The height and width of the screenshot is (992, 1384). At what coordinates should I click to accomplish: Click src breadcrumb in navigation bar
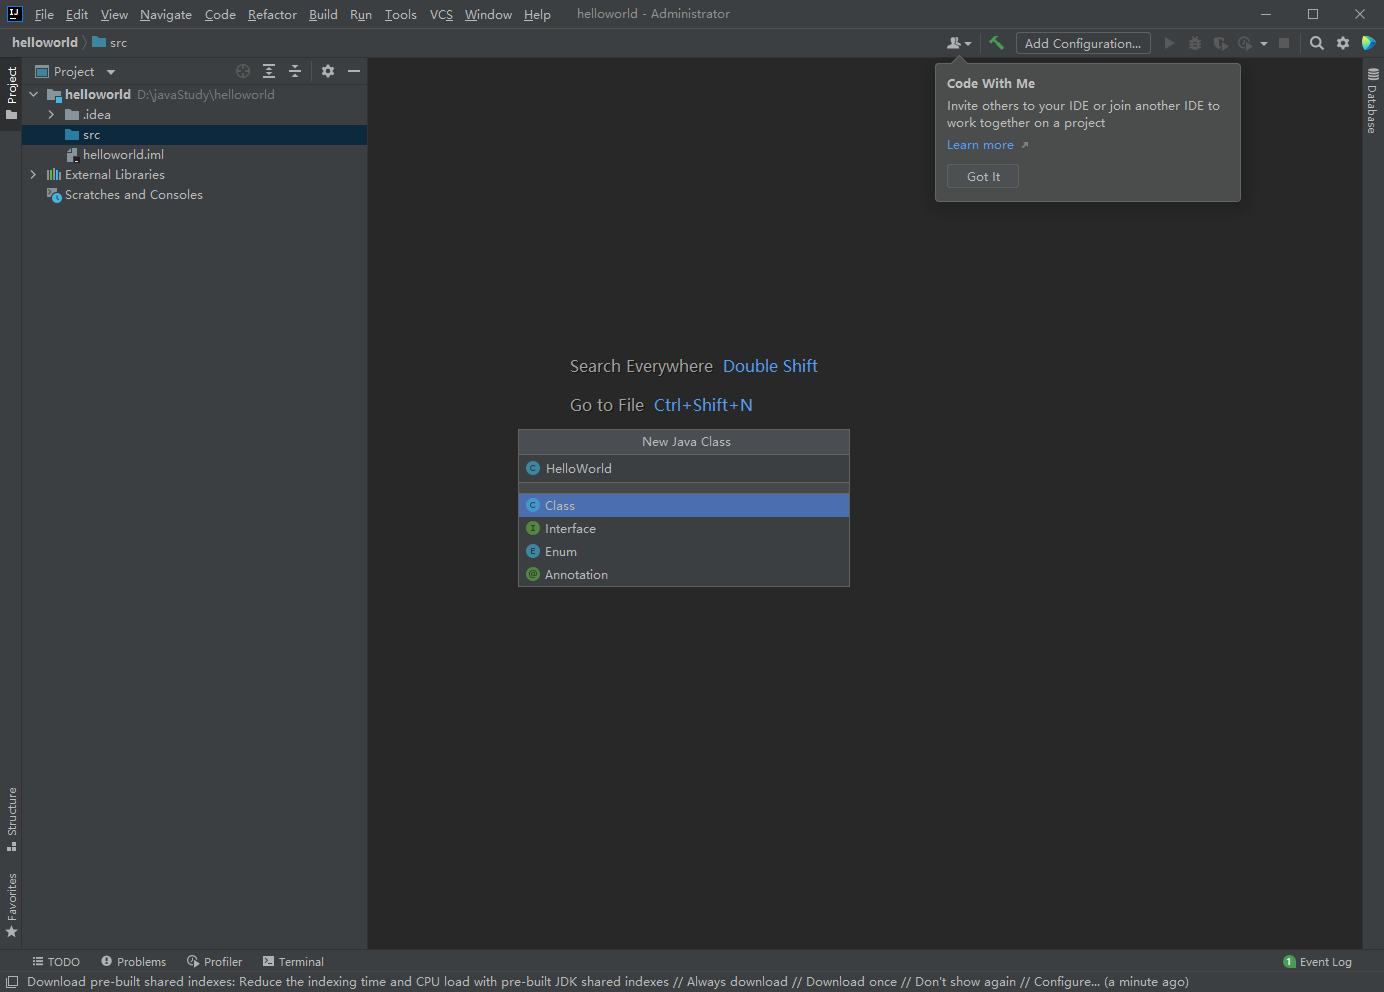click(x=110, y=42)
